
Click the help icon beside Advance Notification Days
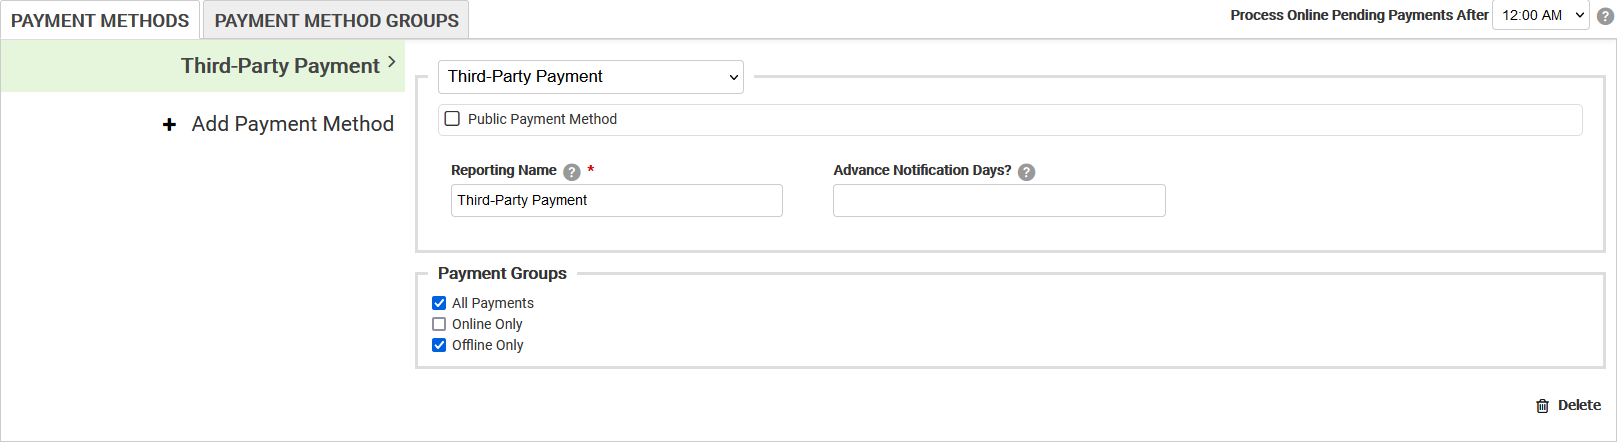click(1026, 172)
